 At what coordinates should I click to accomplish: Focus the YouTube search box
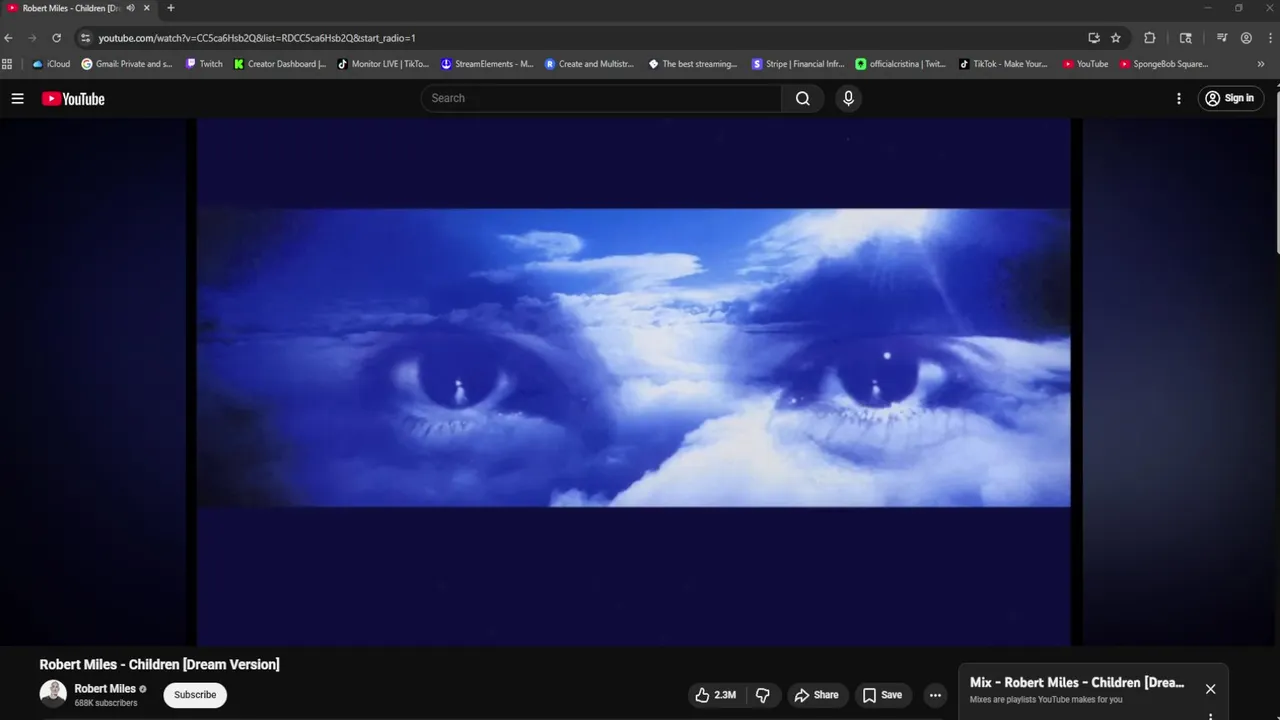[x=602, y=98]
